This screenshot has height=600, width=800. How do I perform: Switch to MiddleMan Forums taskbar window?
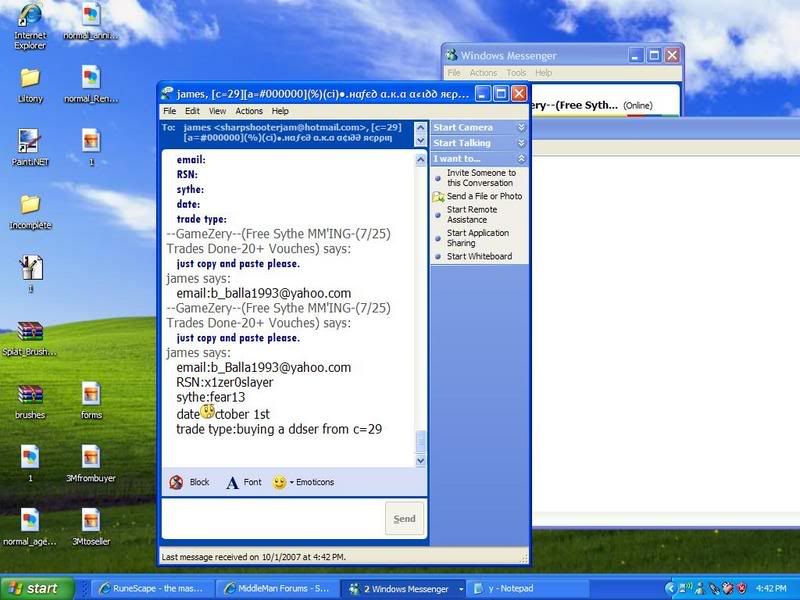point(279,588)
